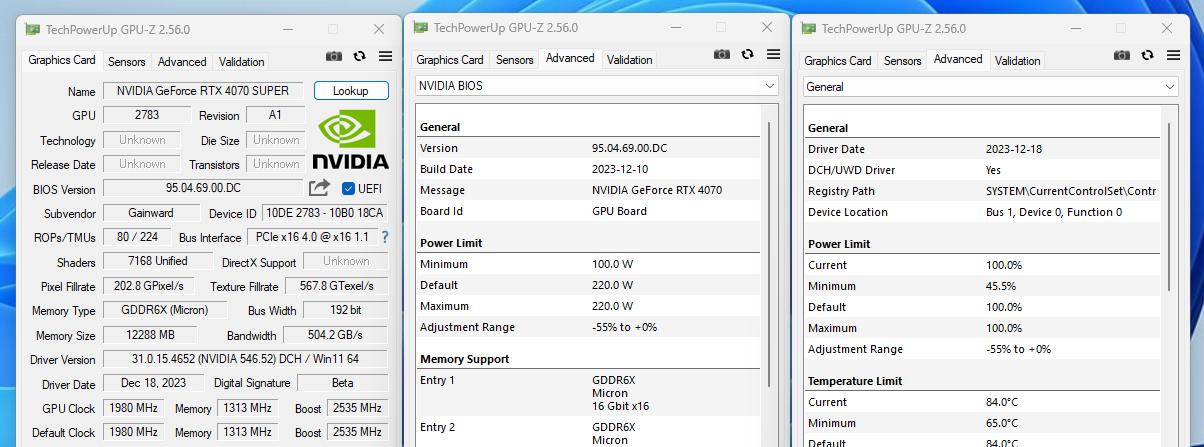Click Message value NVIDIA GeForce RTX 4070

(x=657, y=190)
